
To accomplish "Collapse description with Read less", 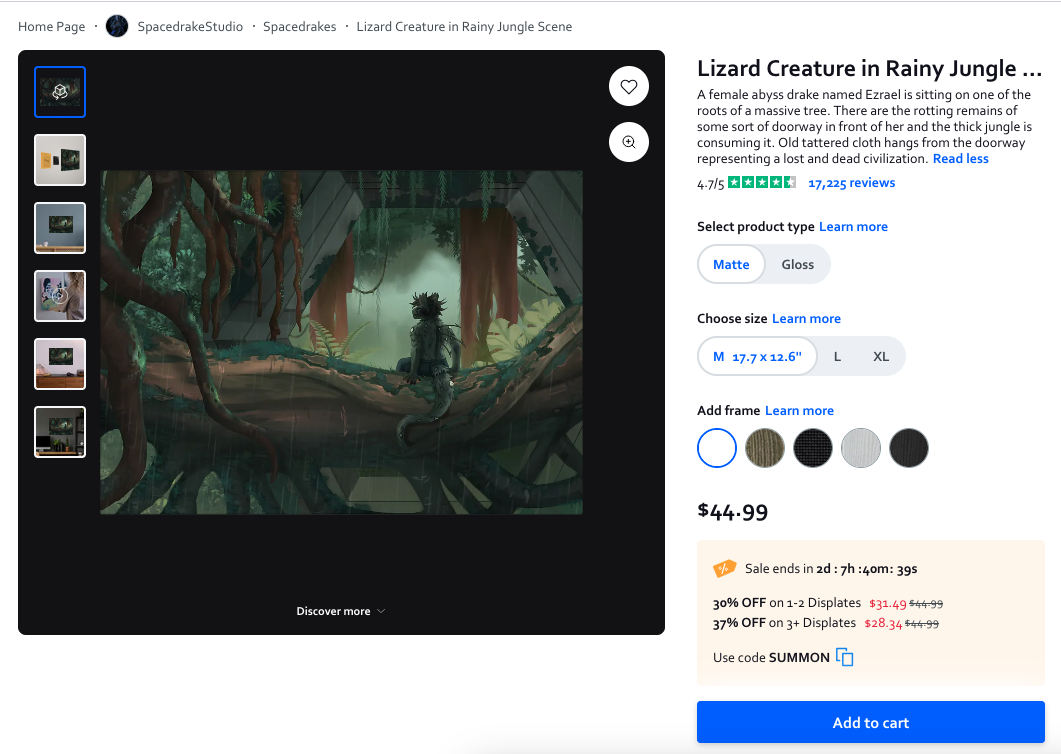I will 960,159.
